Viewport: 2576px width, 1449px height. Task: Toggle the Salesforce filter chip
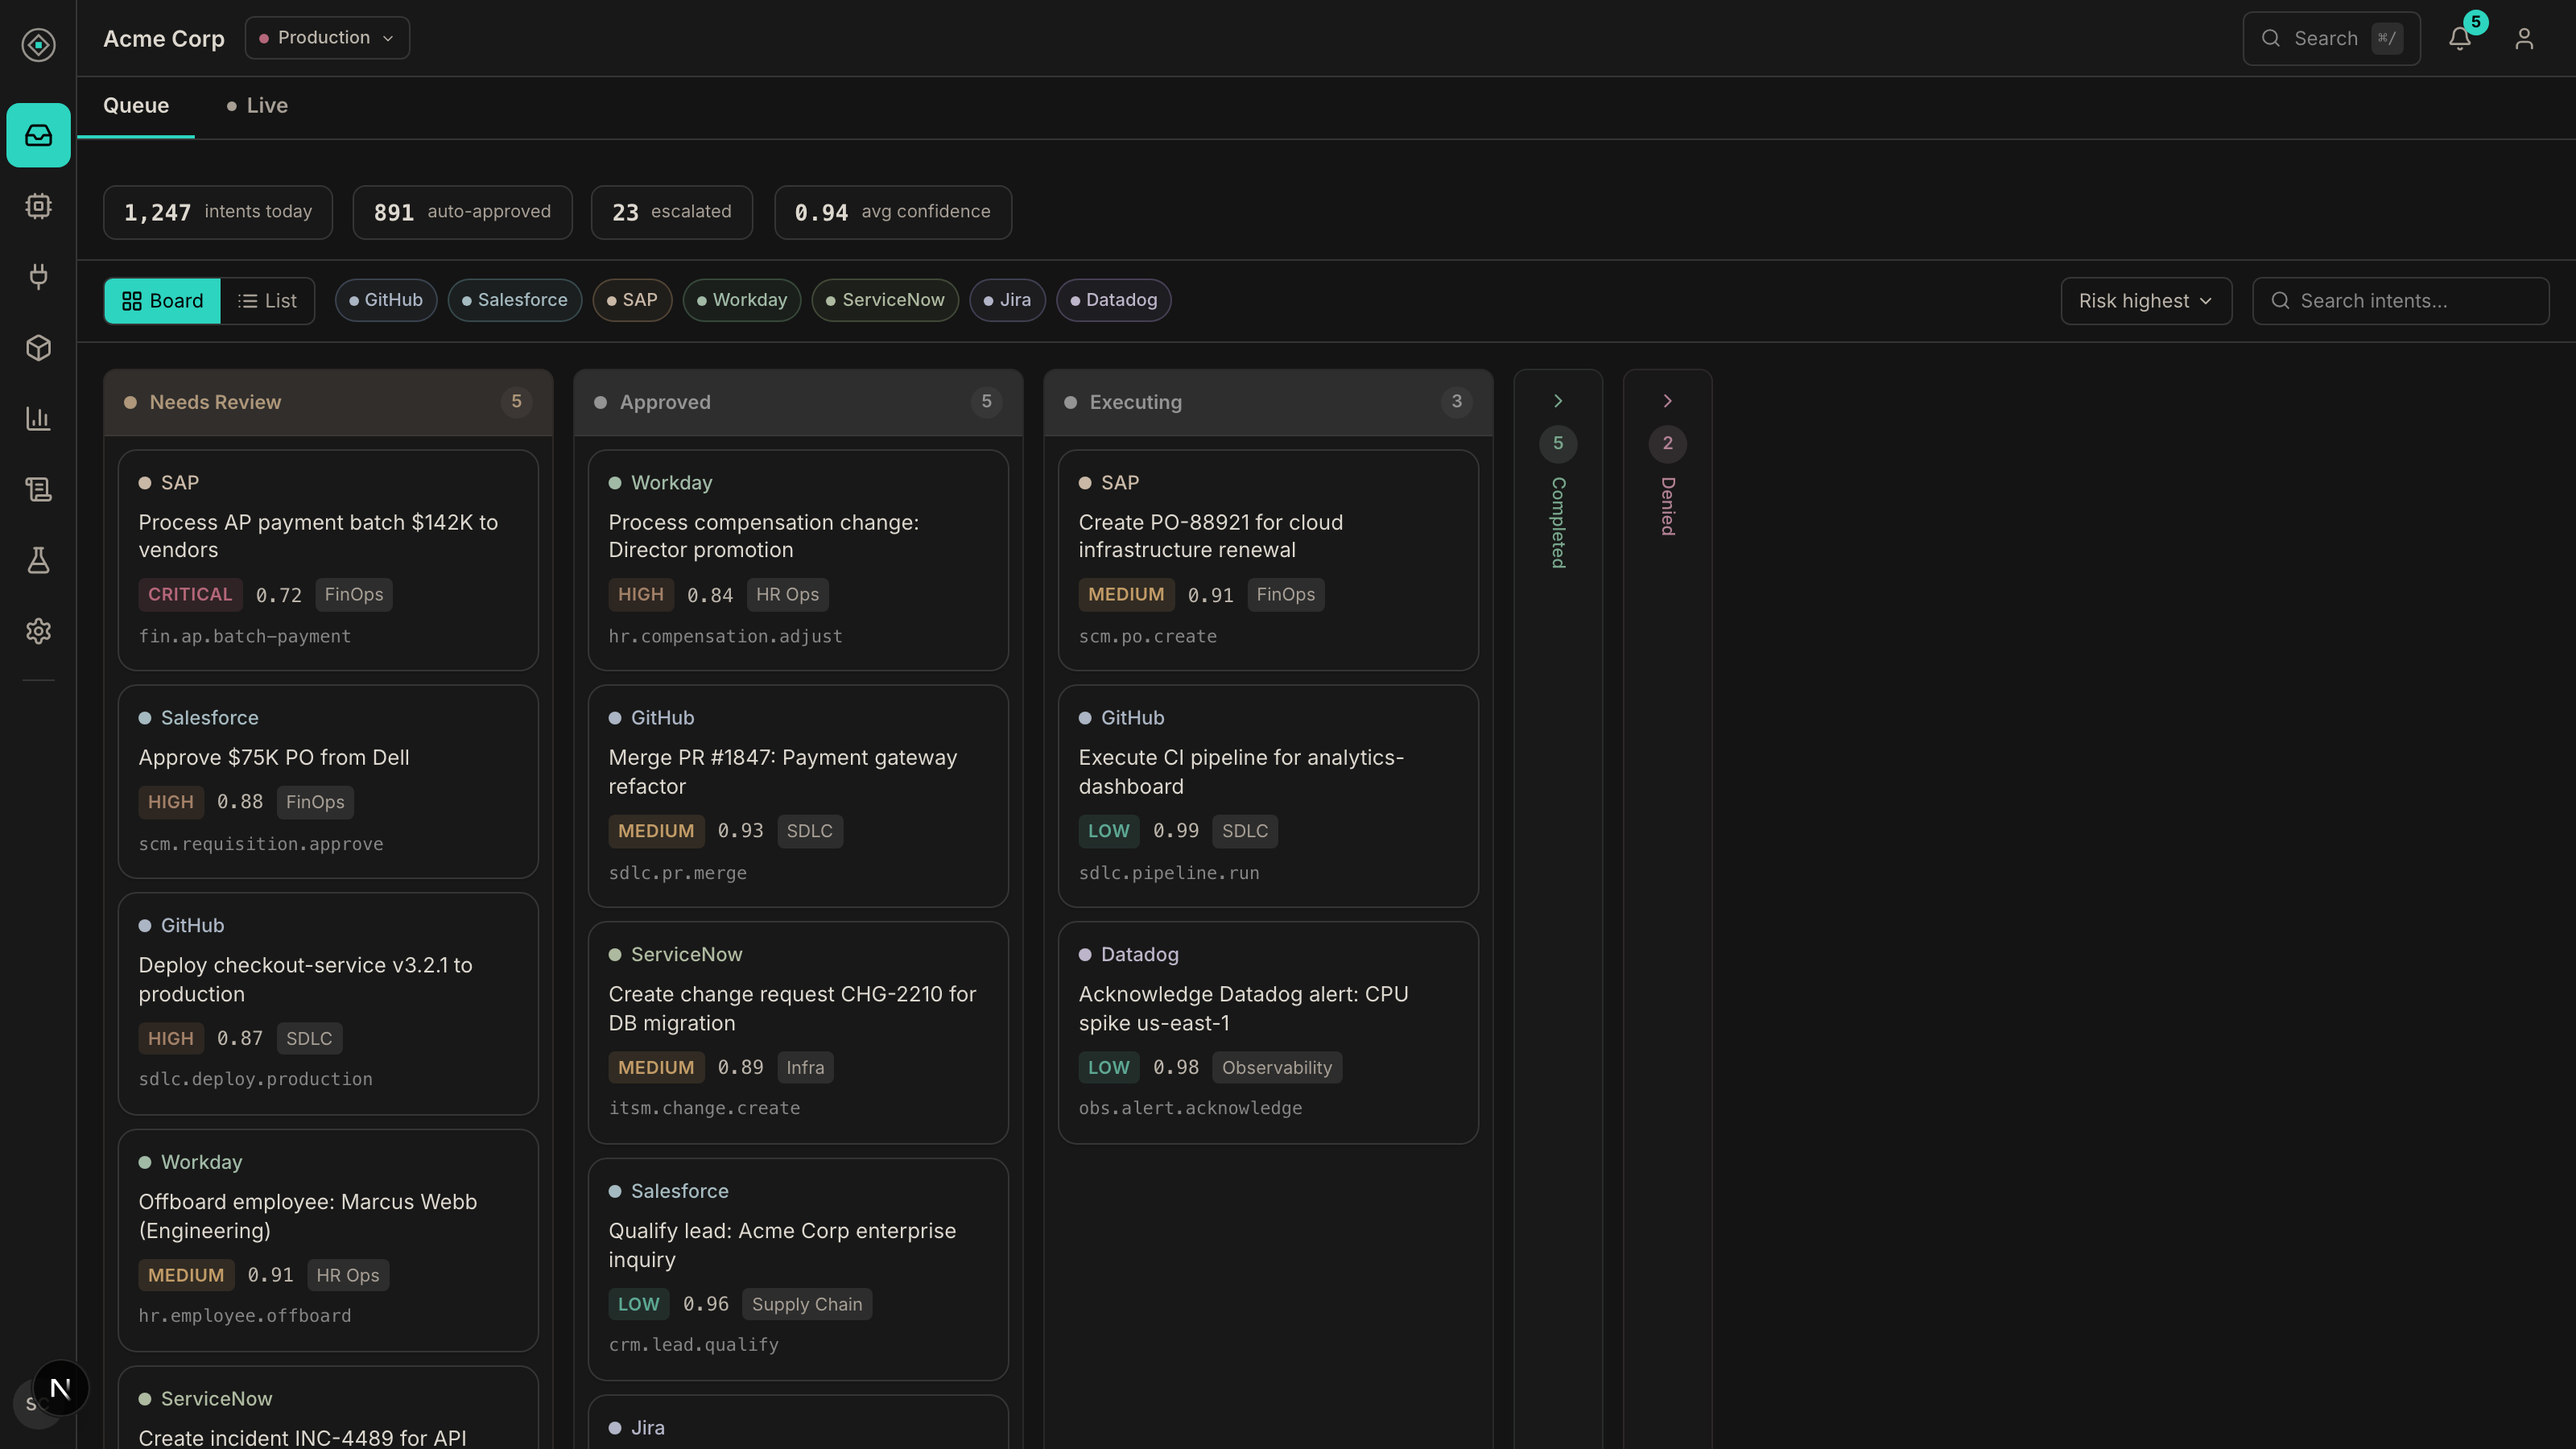(515, 300)
